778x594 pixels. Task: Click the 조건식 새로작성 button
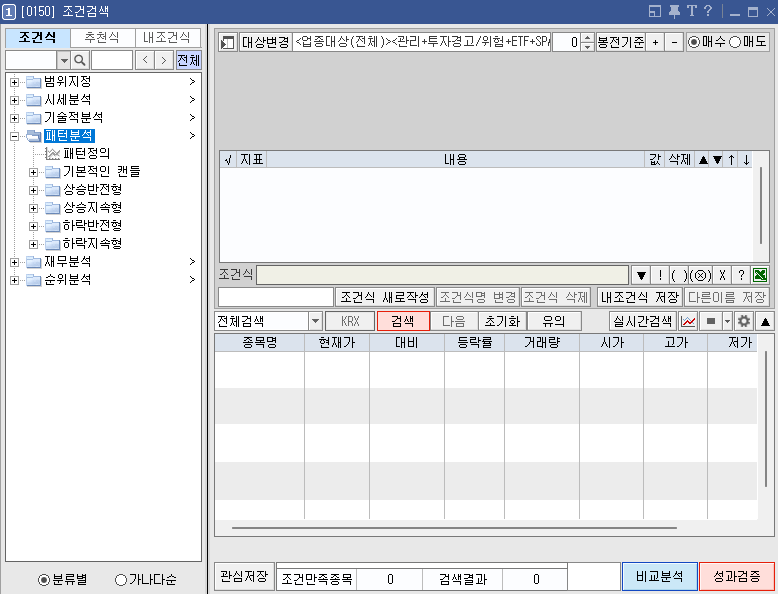(x=385, y=297)
